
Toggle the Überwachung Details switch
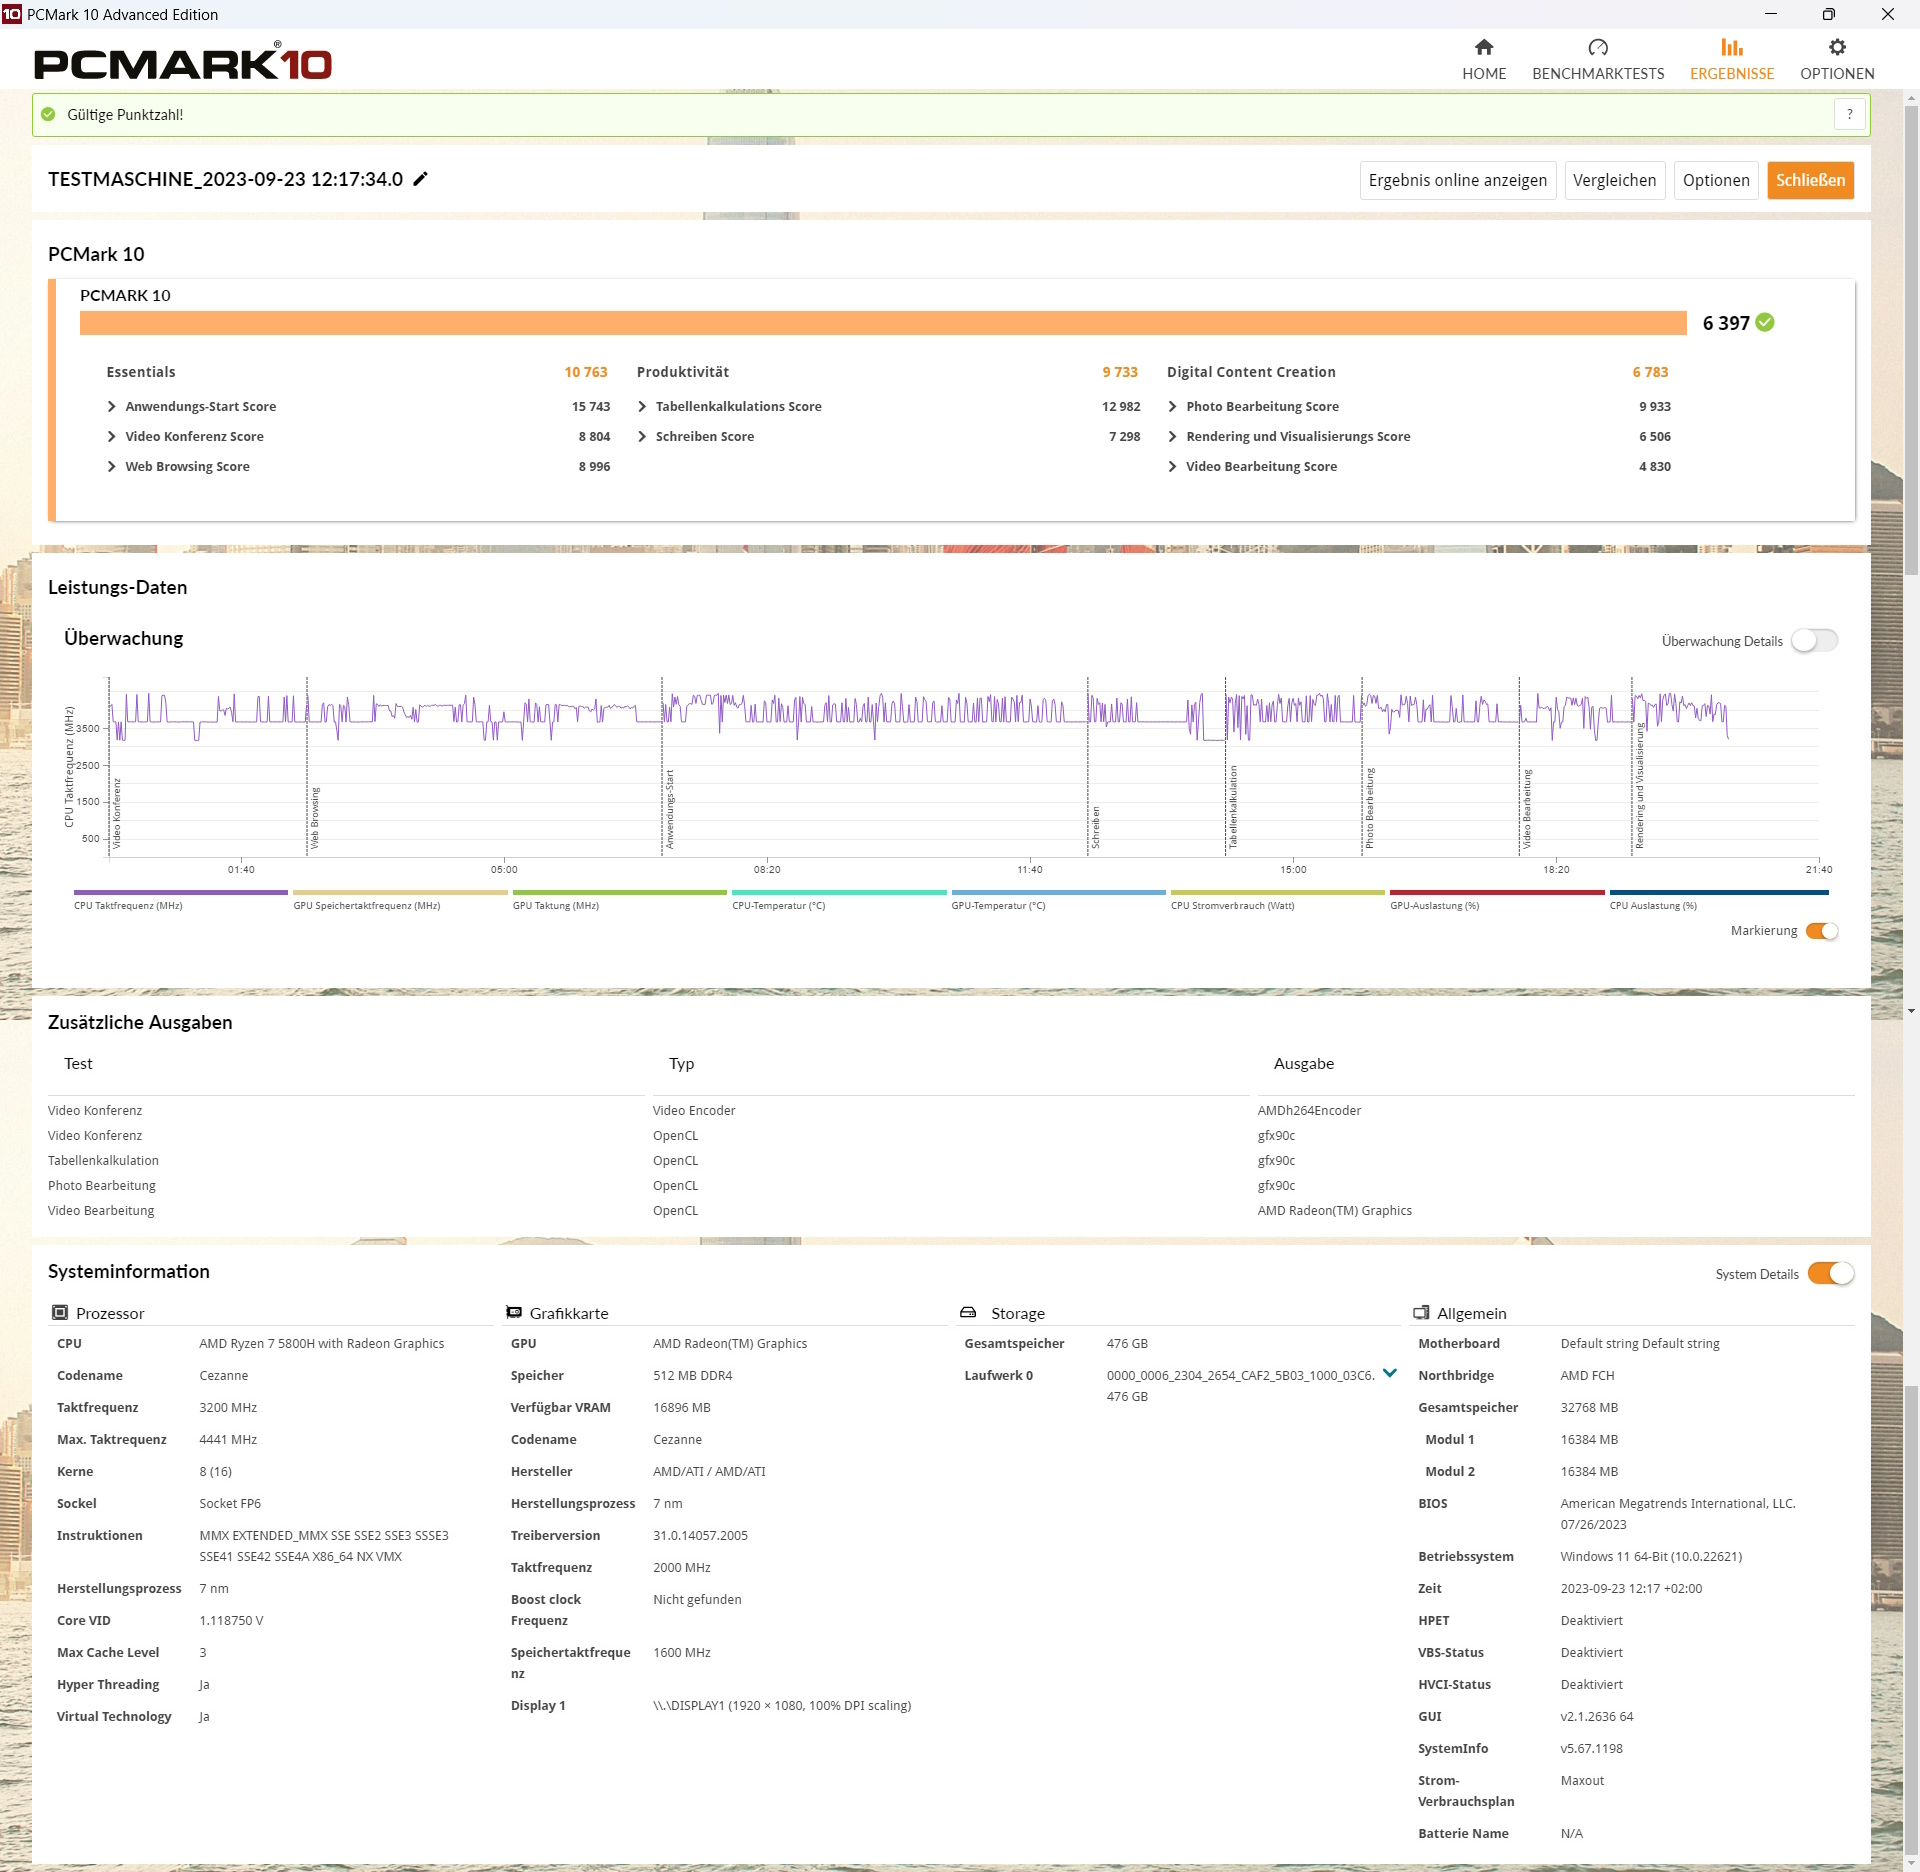click(1814, 640)
